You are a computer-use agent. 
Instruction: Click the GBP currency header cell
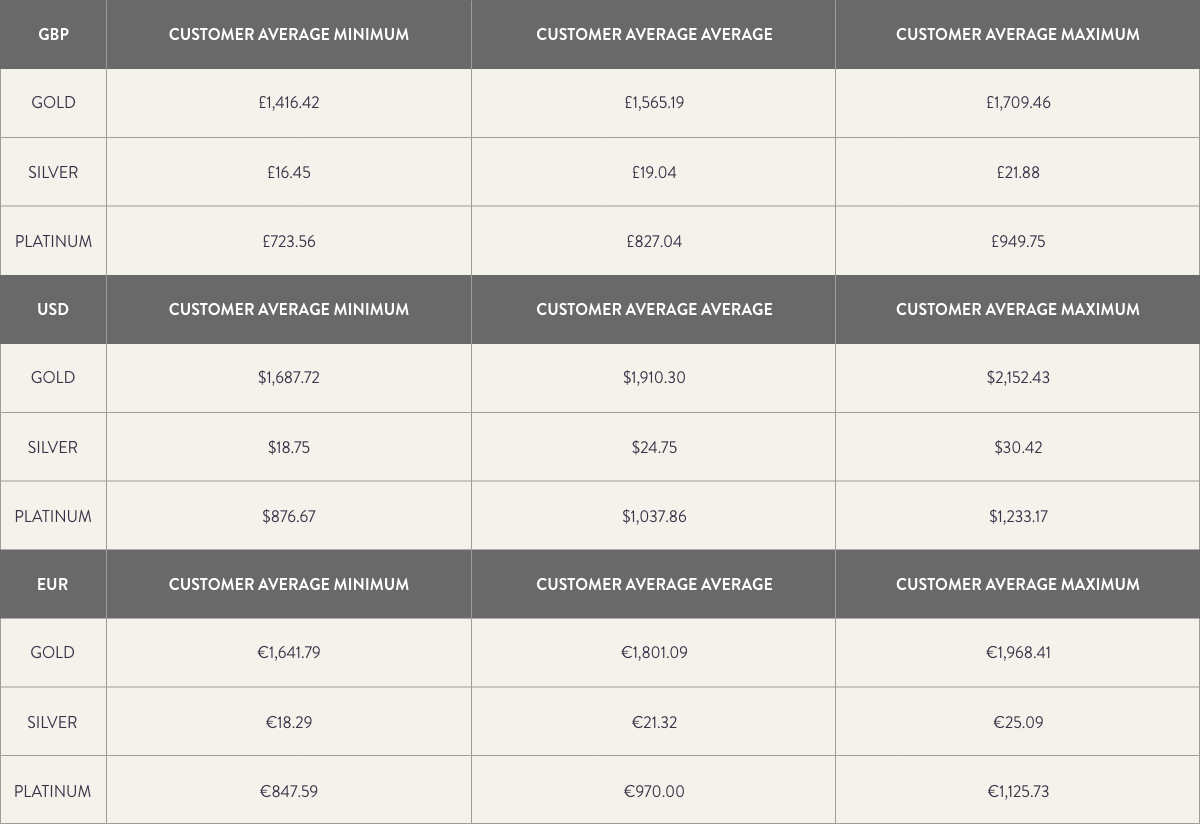[x=53, y=34]
